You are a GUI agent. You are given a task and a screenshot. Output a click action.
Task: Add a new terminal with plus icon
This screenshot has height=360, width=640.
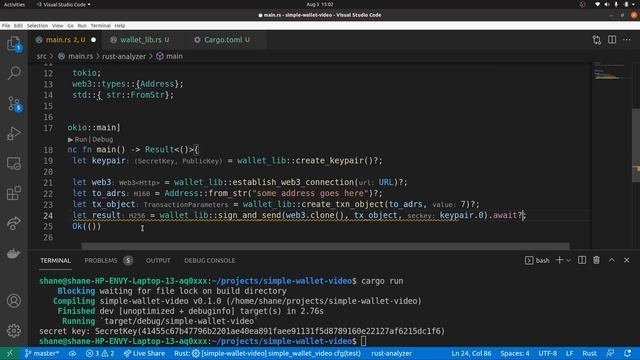coord(559,260)
